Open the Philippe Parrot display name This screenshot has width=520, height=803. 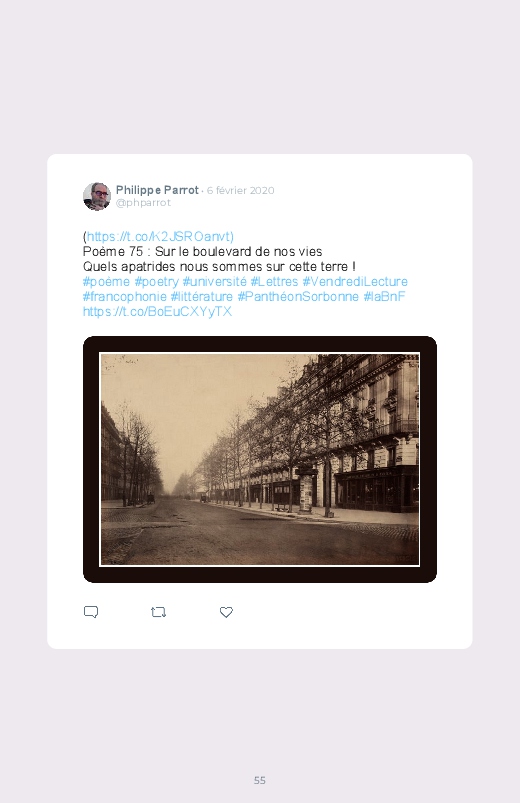[x=157, y=190]
